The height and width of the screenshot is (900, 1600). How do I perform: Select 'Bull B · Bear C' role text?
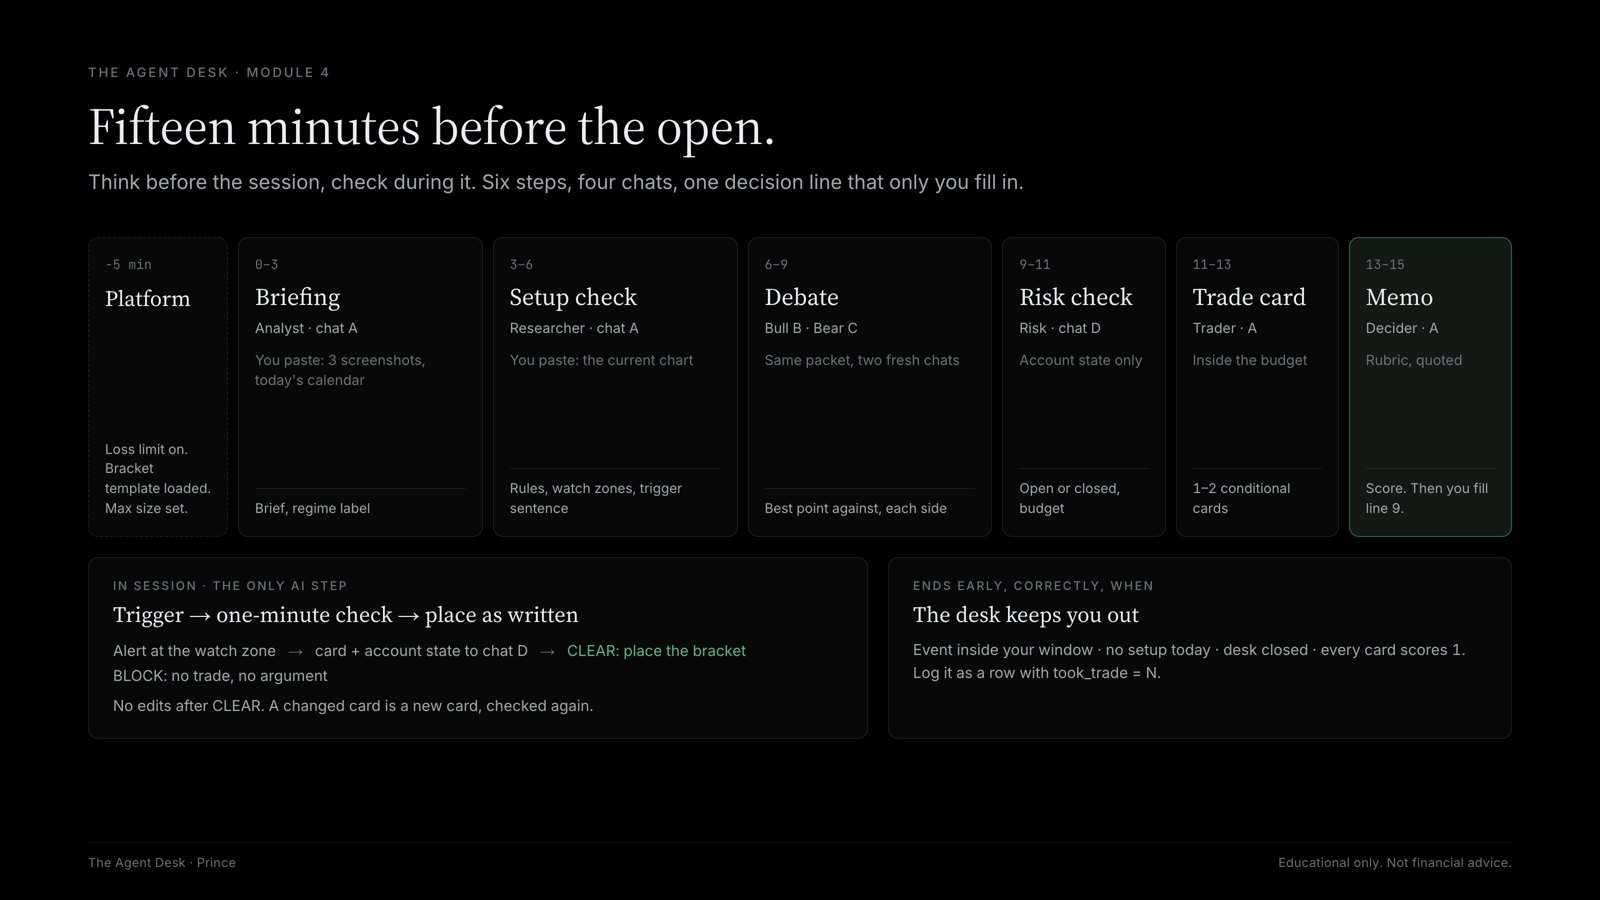tap(811, 328)
